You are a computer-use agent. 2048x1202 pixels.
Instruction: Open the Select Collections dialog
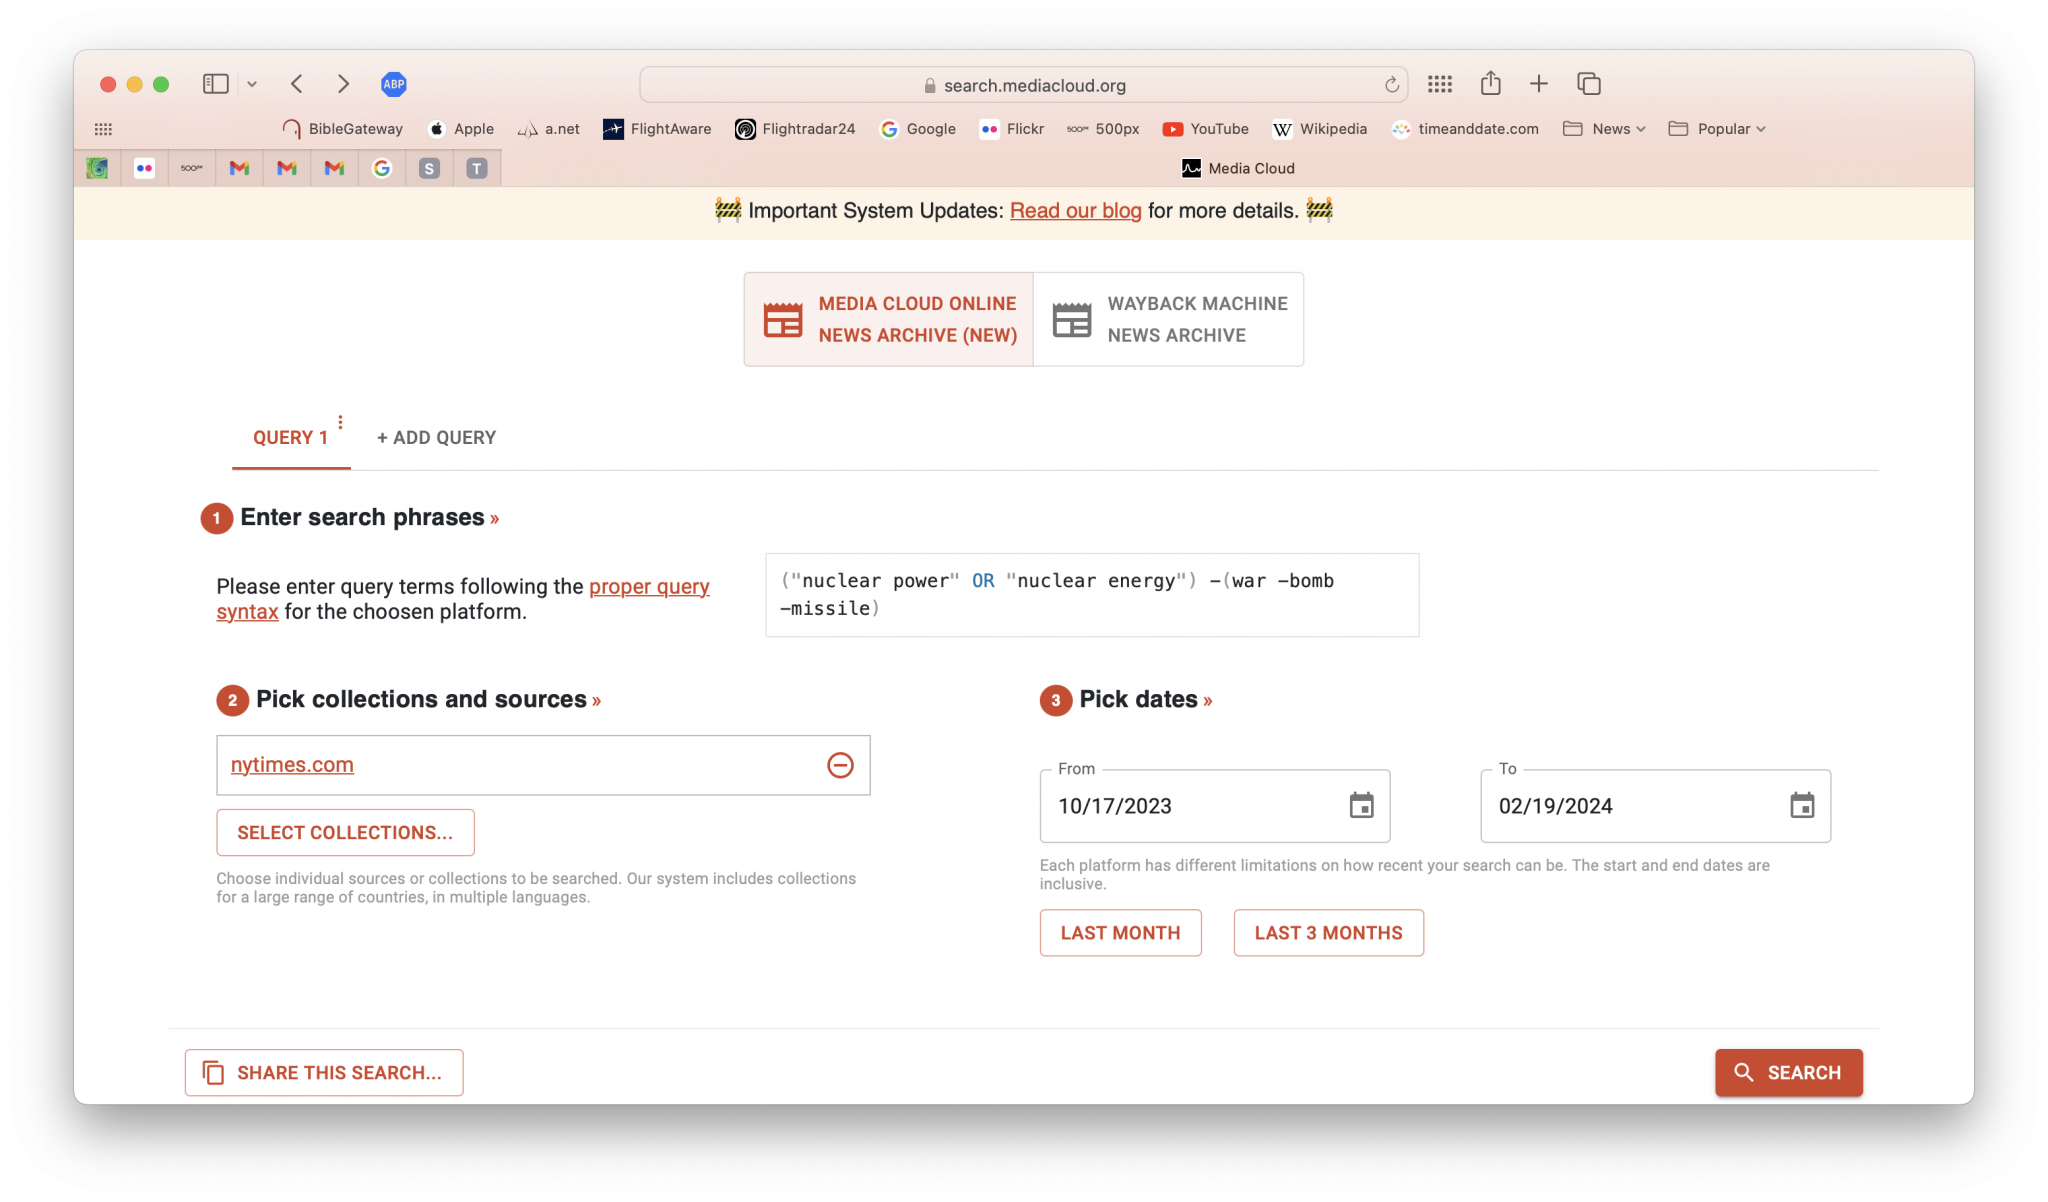coord(345,832)
